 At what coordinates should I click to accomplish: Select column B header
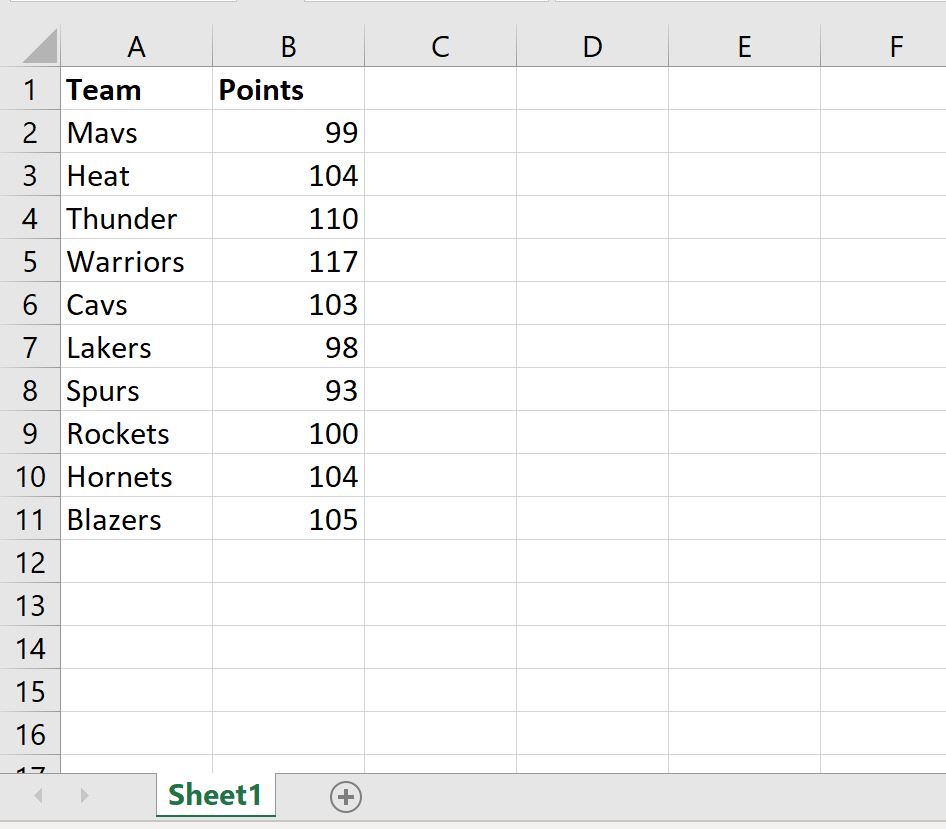click(x=288, y=46)
